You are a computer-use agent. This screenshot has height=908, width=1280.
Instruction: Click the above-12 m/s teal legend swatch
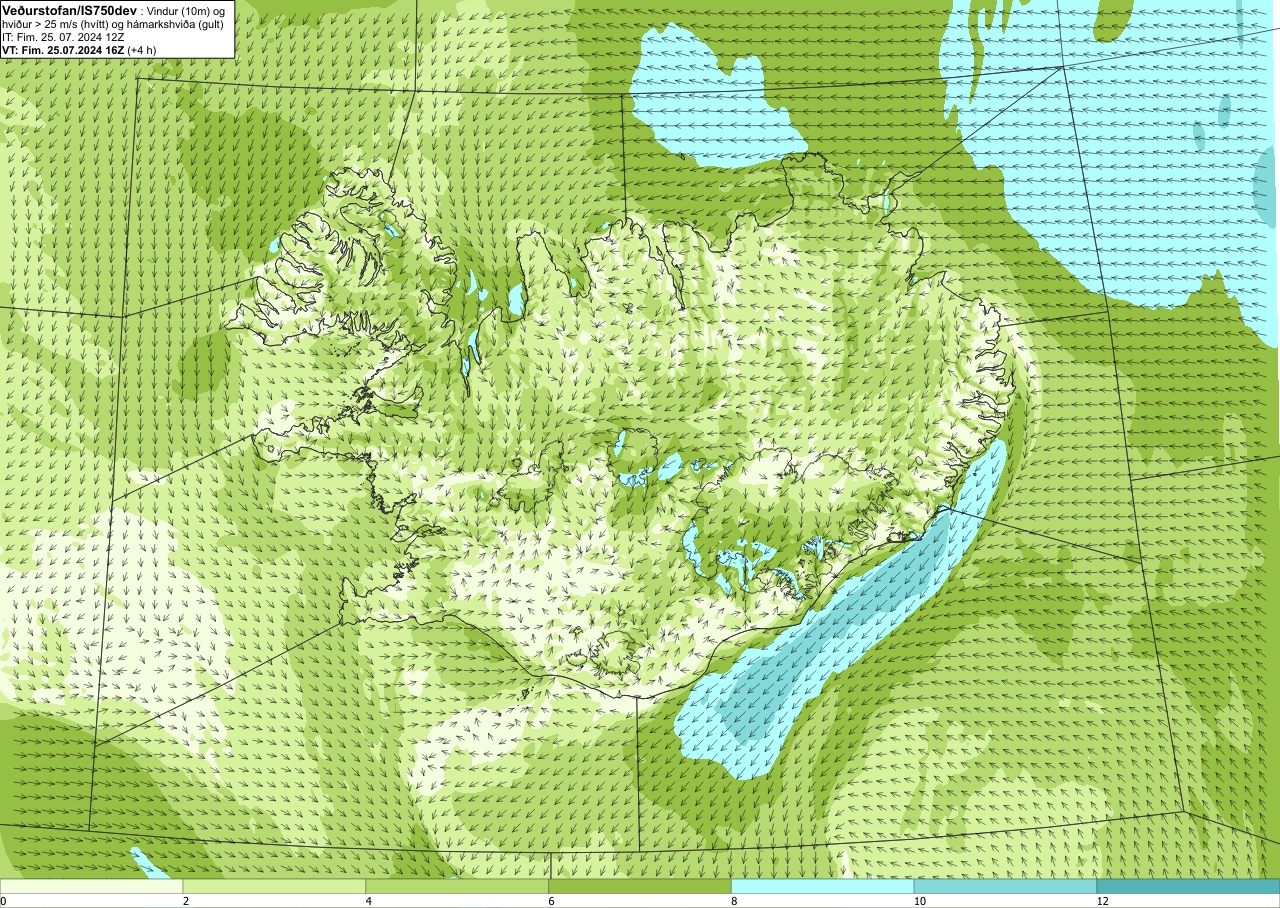click(1188, 886)
